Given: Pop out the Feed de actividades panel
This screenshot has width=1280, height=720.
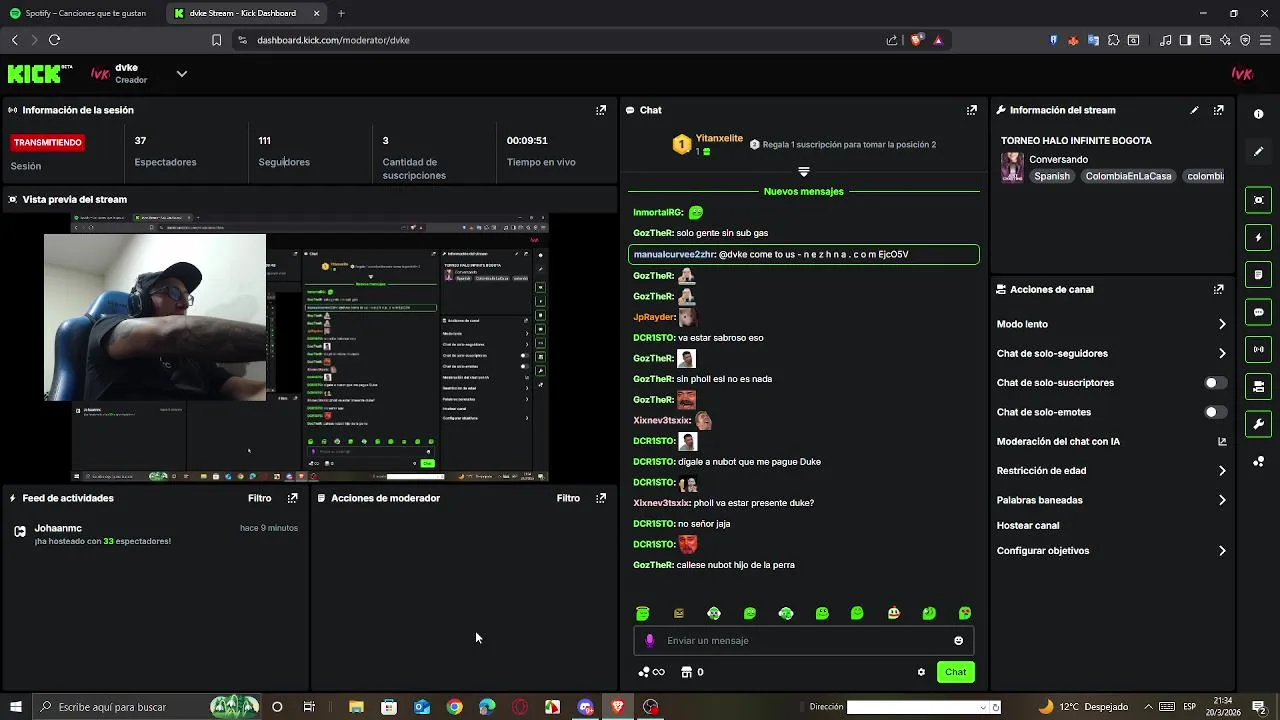Looking at the screenshot, I should (292, 498).
